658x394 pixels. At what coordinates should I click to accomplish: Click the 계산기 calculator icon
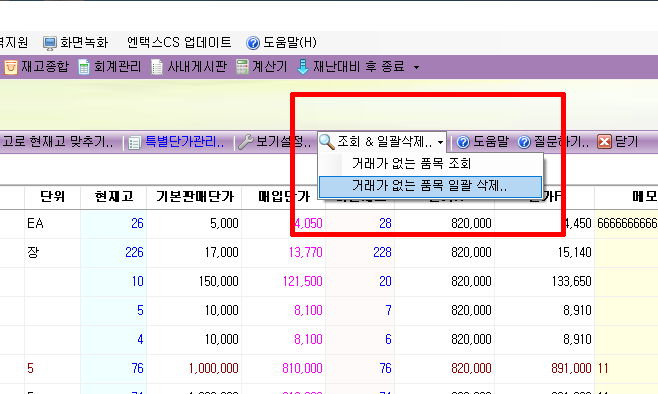click(x=242, y=67)
